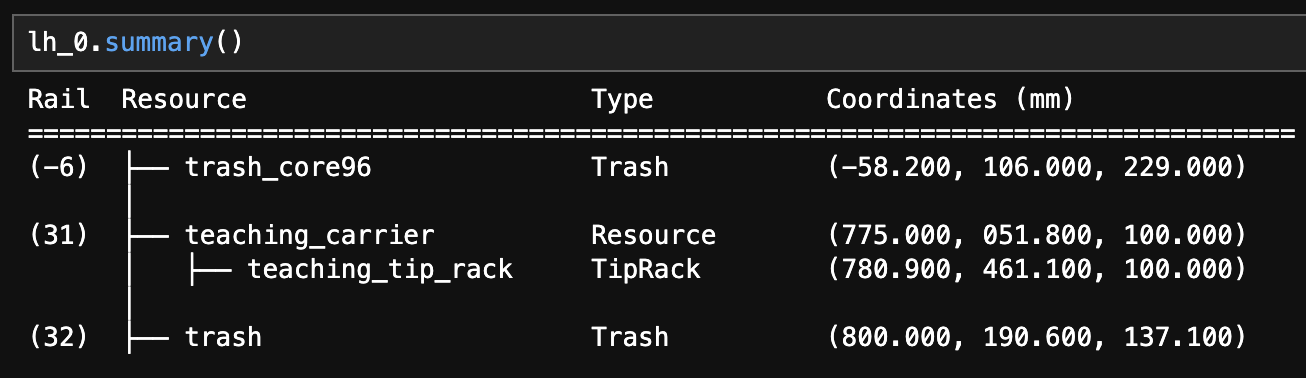
Task: Click the rail number (31)
Action: [59, 235]
